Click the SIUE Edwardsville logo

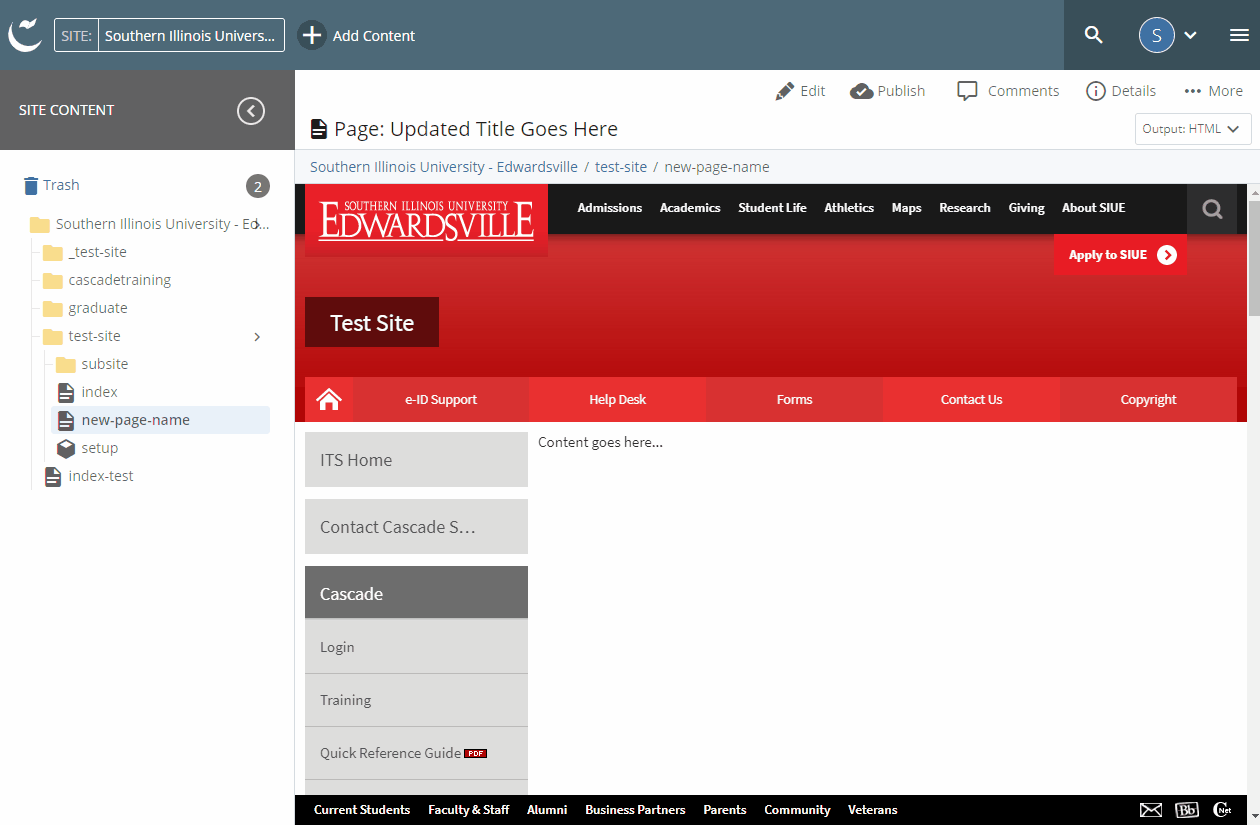(426, 221)
